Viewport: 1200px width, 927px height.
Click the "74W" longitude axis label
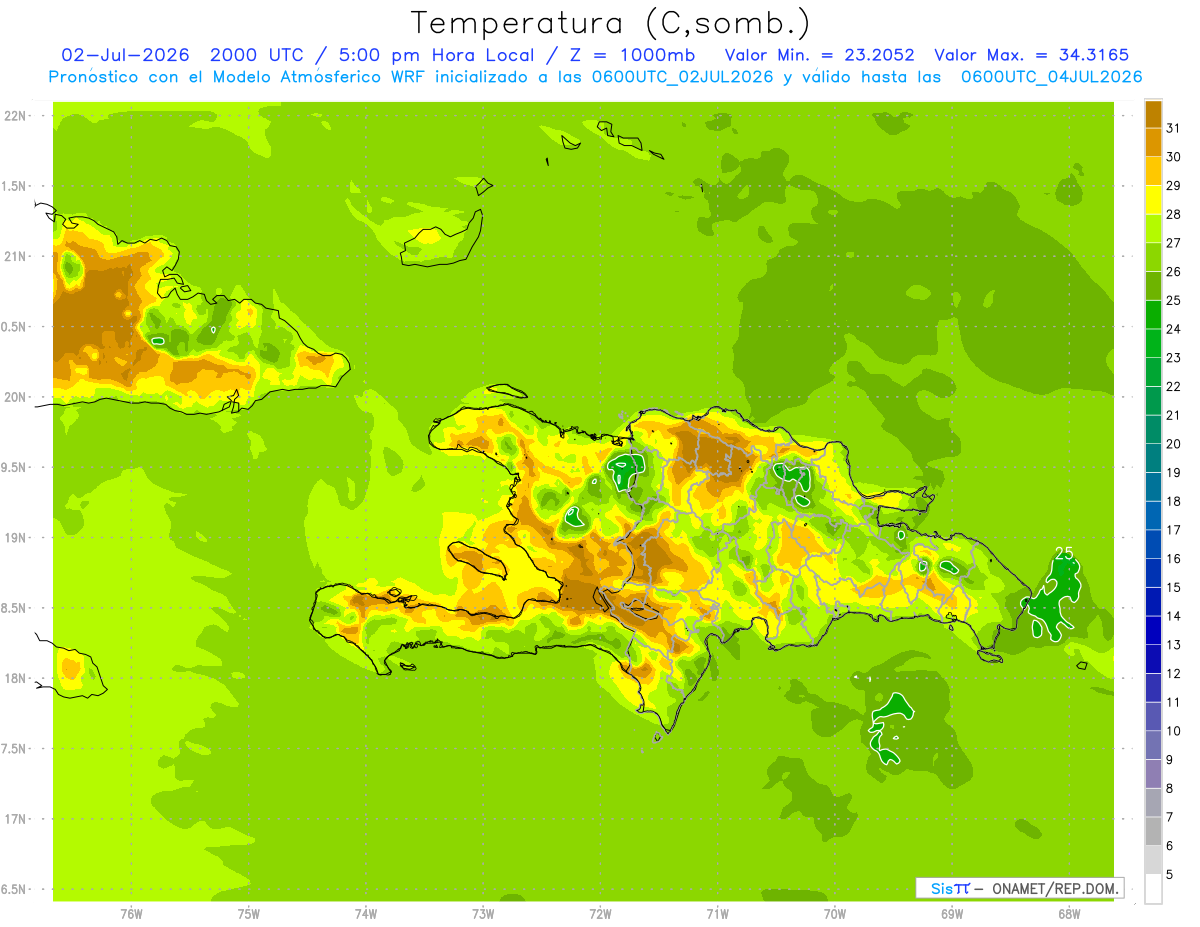[366, 914]
